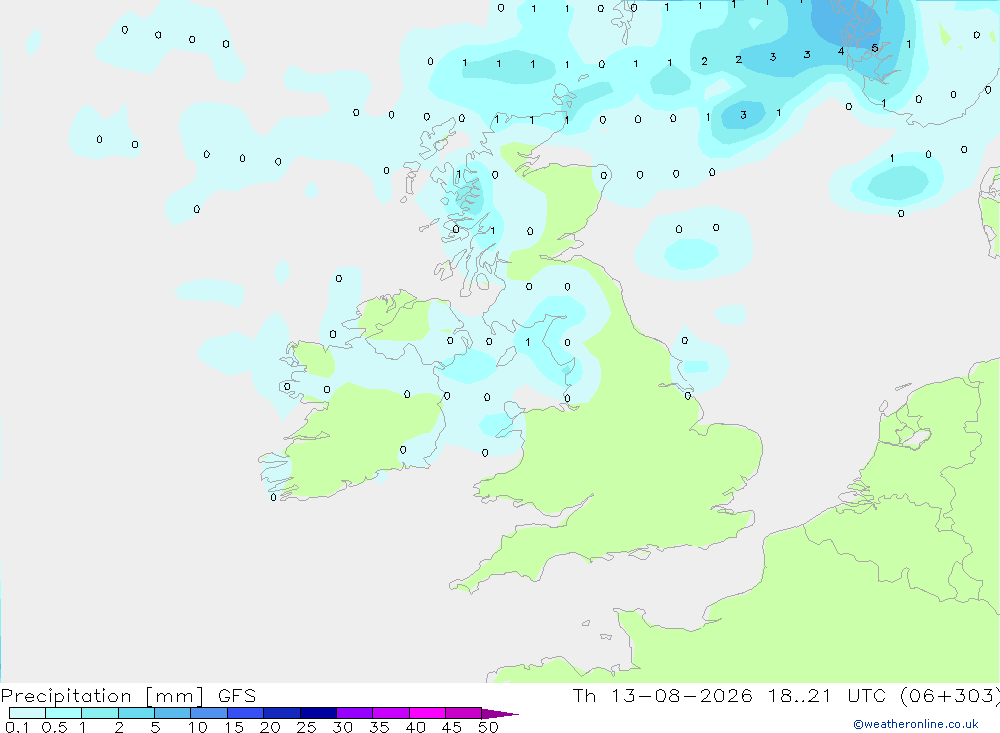1000x733 pixels.
Task: Choose the 40–45 mm magenta legend swatch
Action: [427, 713]
